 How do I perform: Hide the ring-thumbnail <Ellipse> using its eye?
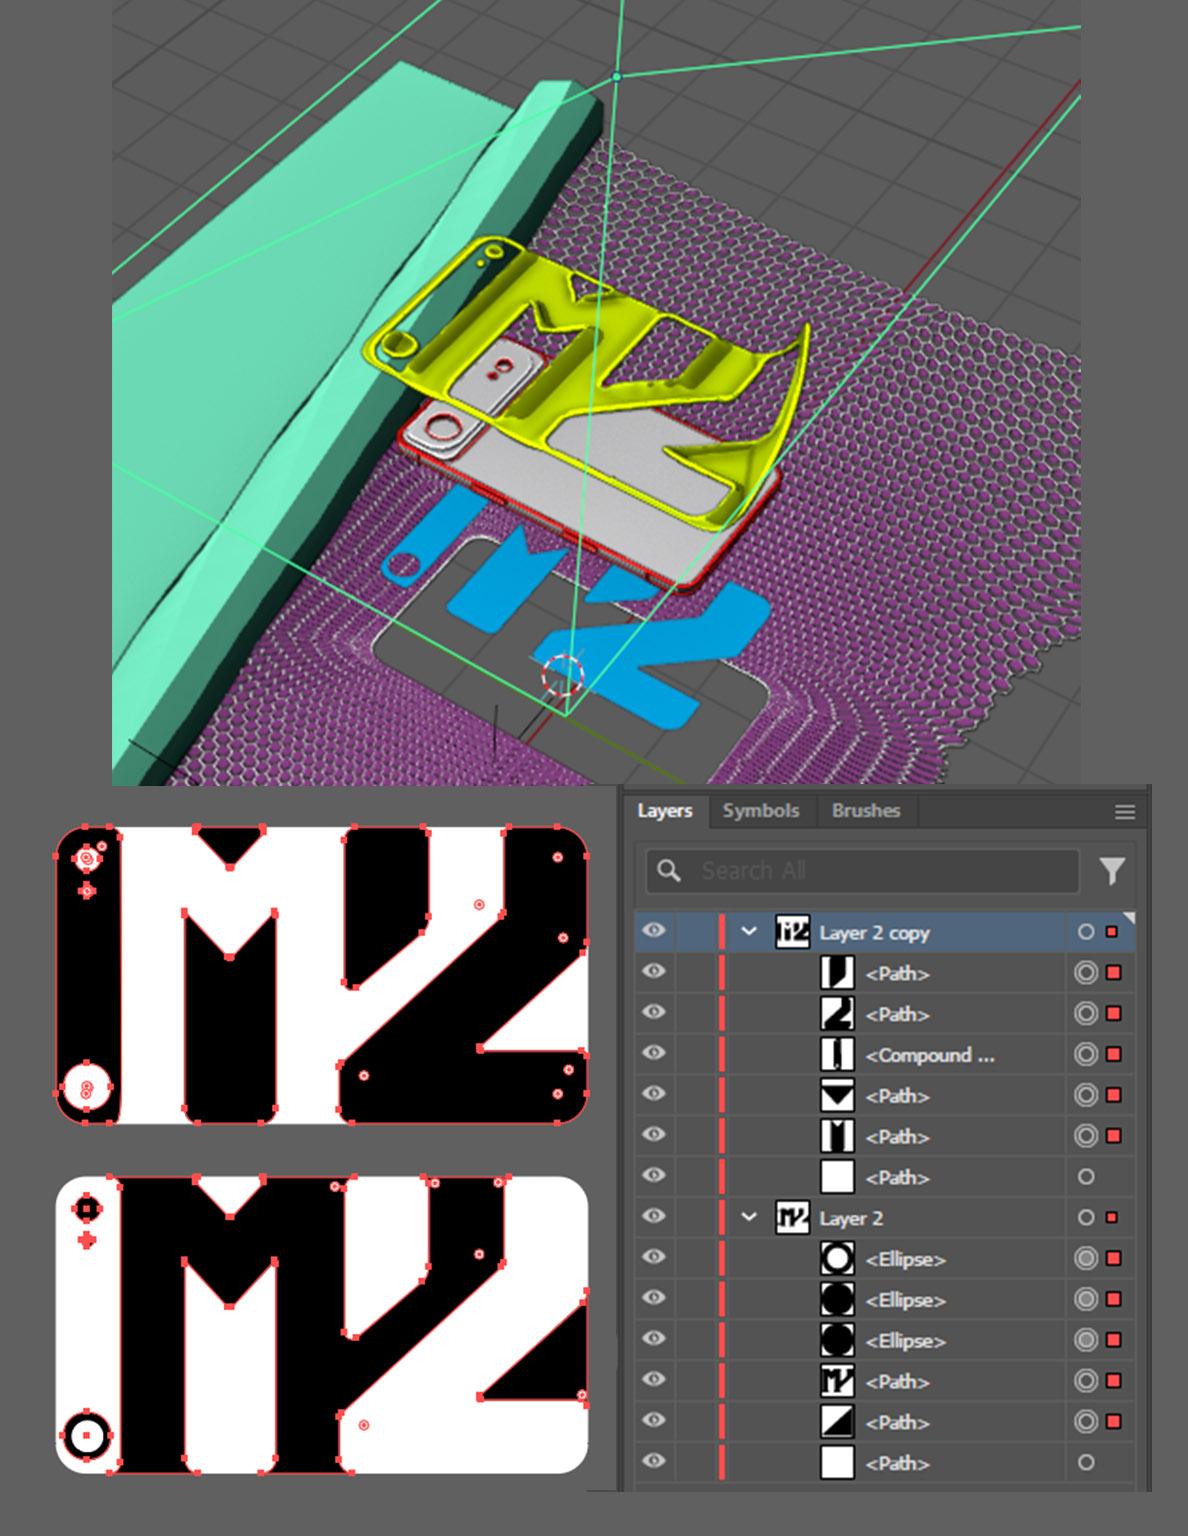click(653, 1257)
